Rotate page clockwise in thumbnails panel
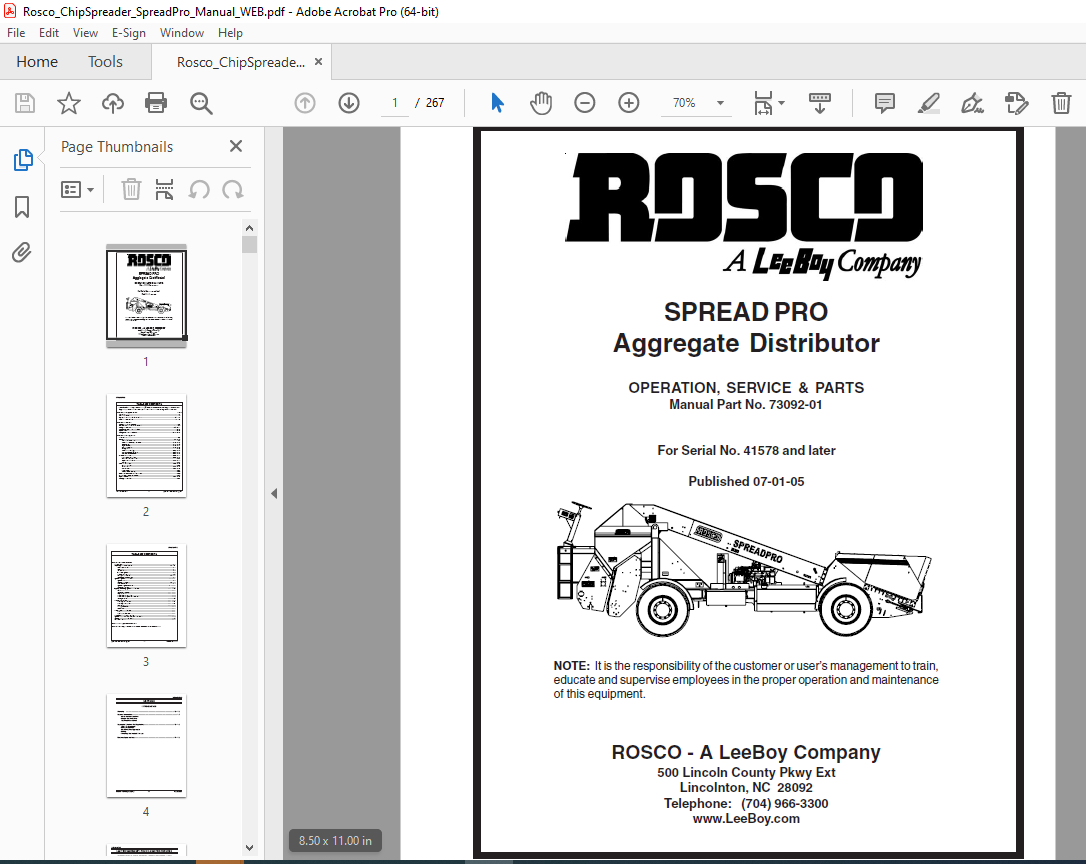 pyautogui.click(x=233, y=189)
